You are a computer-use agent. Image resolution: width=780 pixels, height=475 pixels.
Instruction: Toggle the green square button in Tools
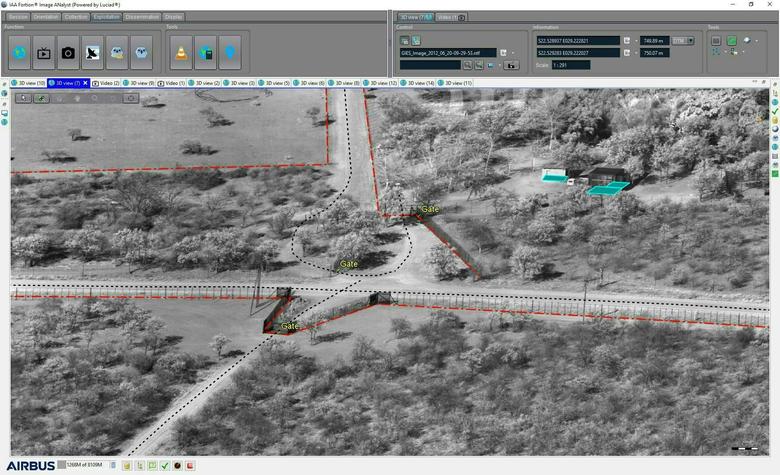point(731,41)
